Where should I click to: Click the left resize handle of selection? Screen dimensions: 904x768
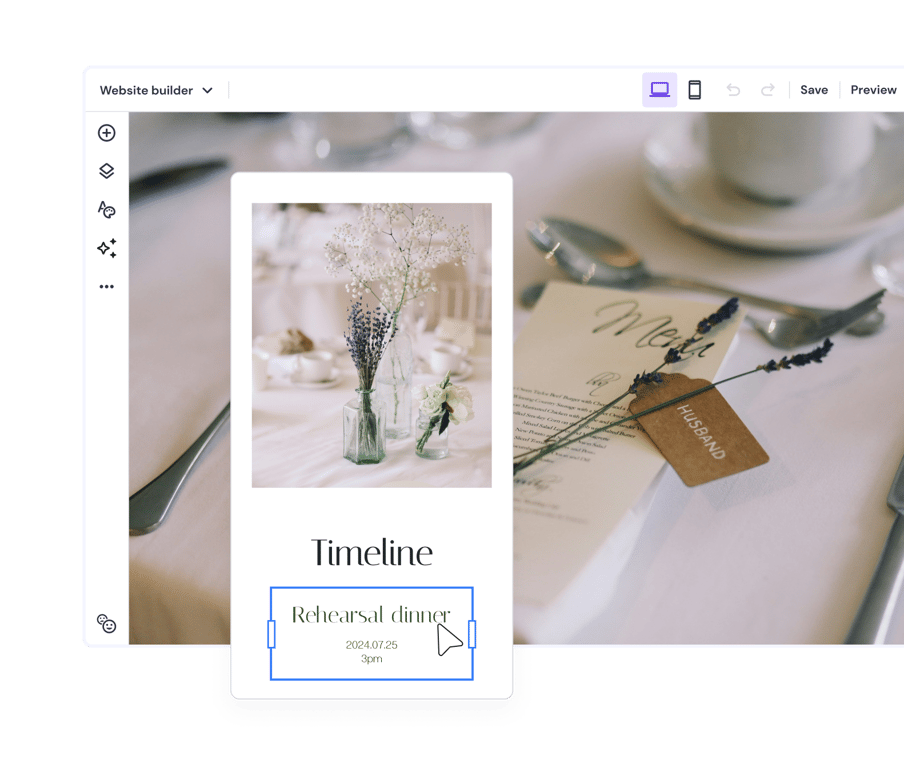pyautogui.click(x=271, y=634)
